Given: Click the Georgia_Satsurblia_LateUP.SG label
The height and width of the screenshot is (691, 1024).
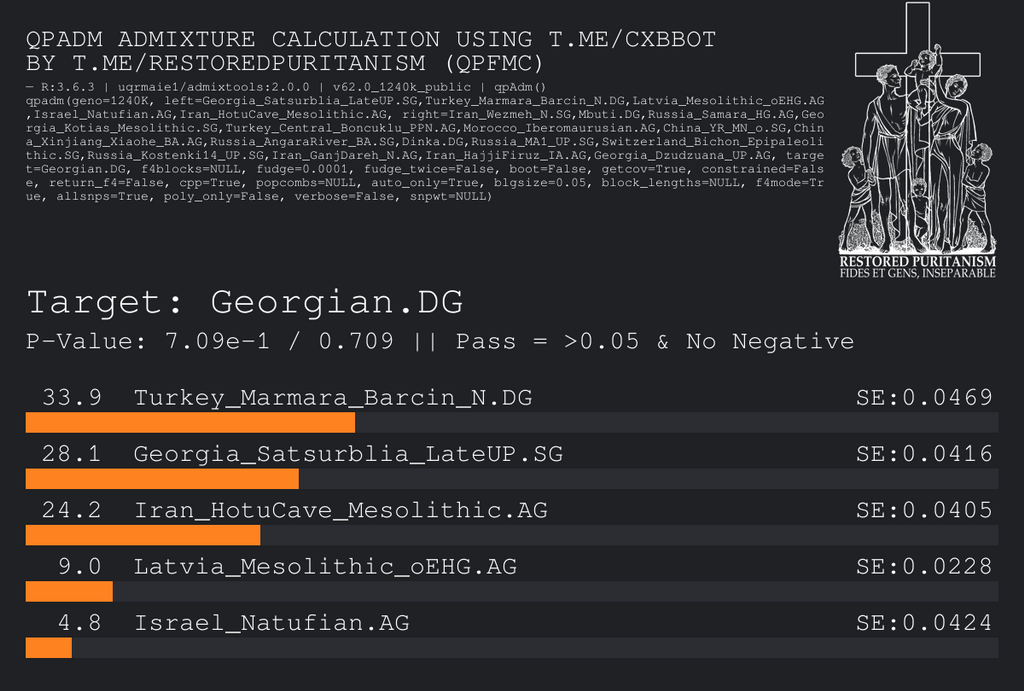Looking at the screenshot, I should pyautogui.click(x=348, y=454).
